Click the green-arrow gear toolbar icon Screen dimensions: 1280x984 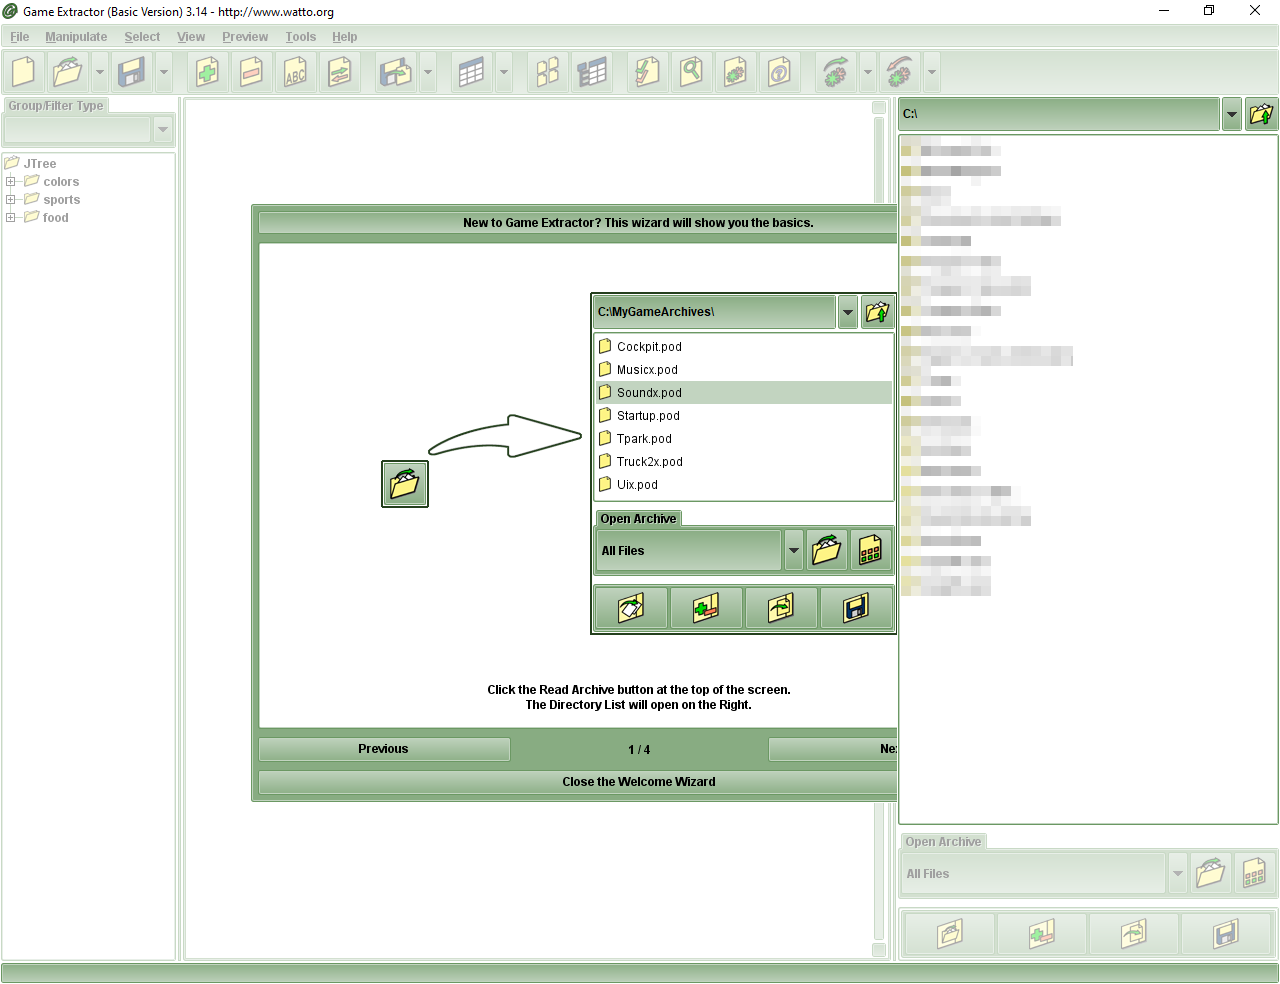tap(836, 72)
